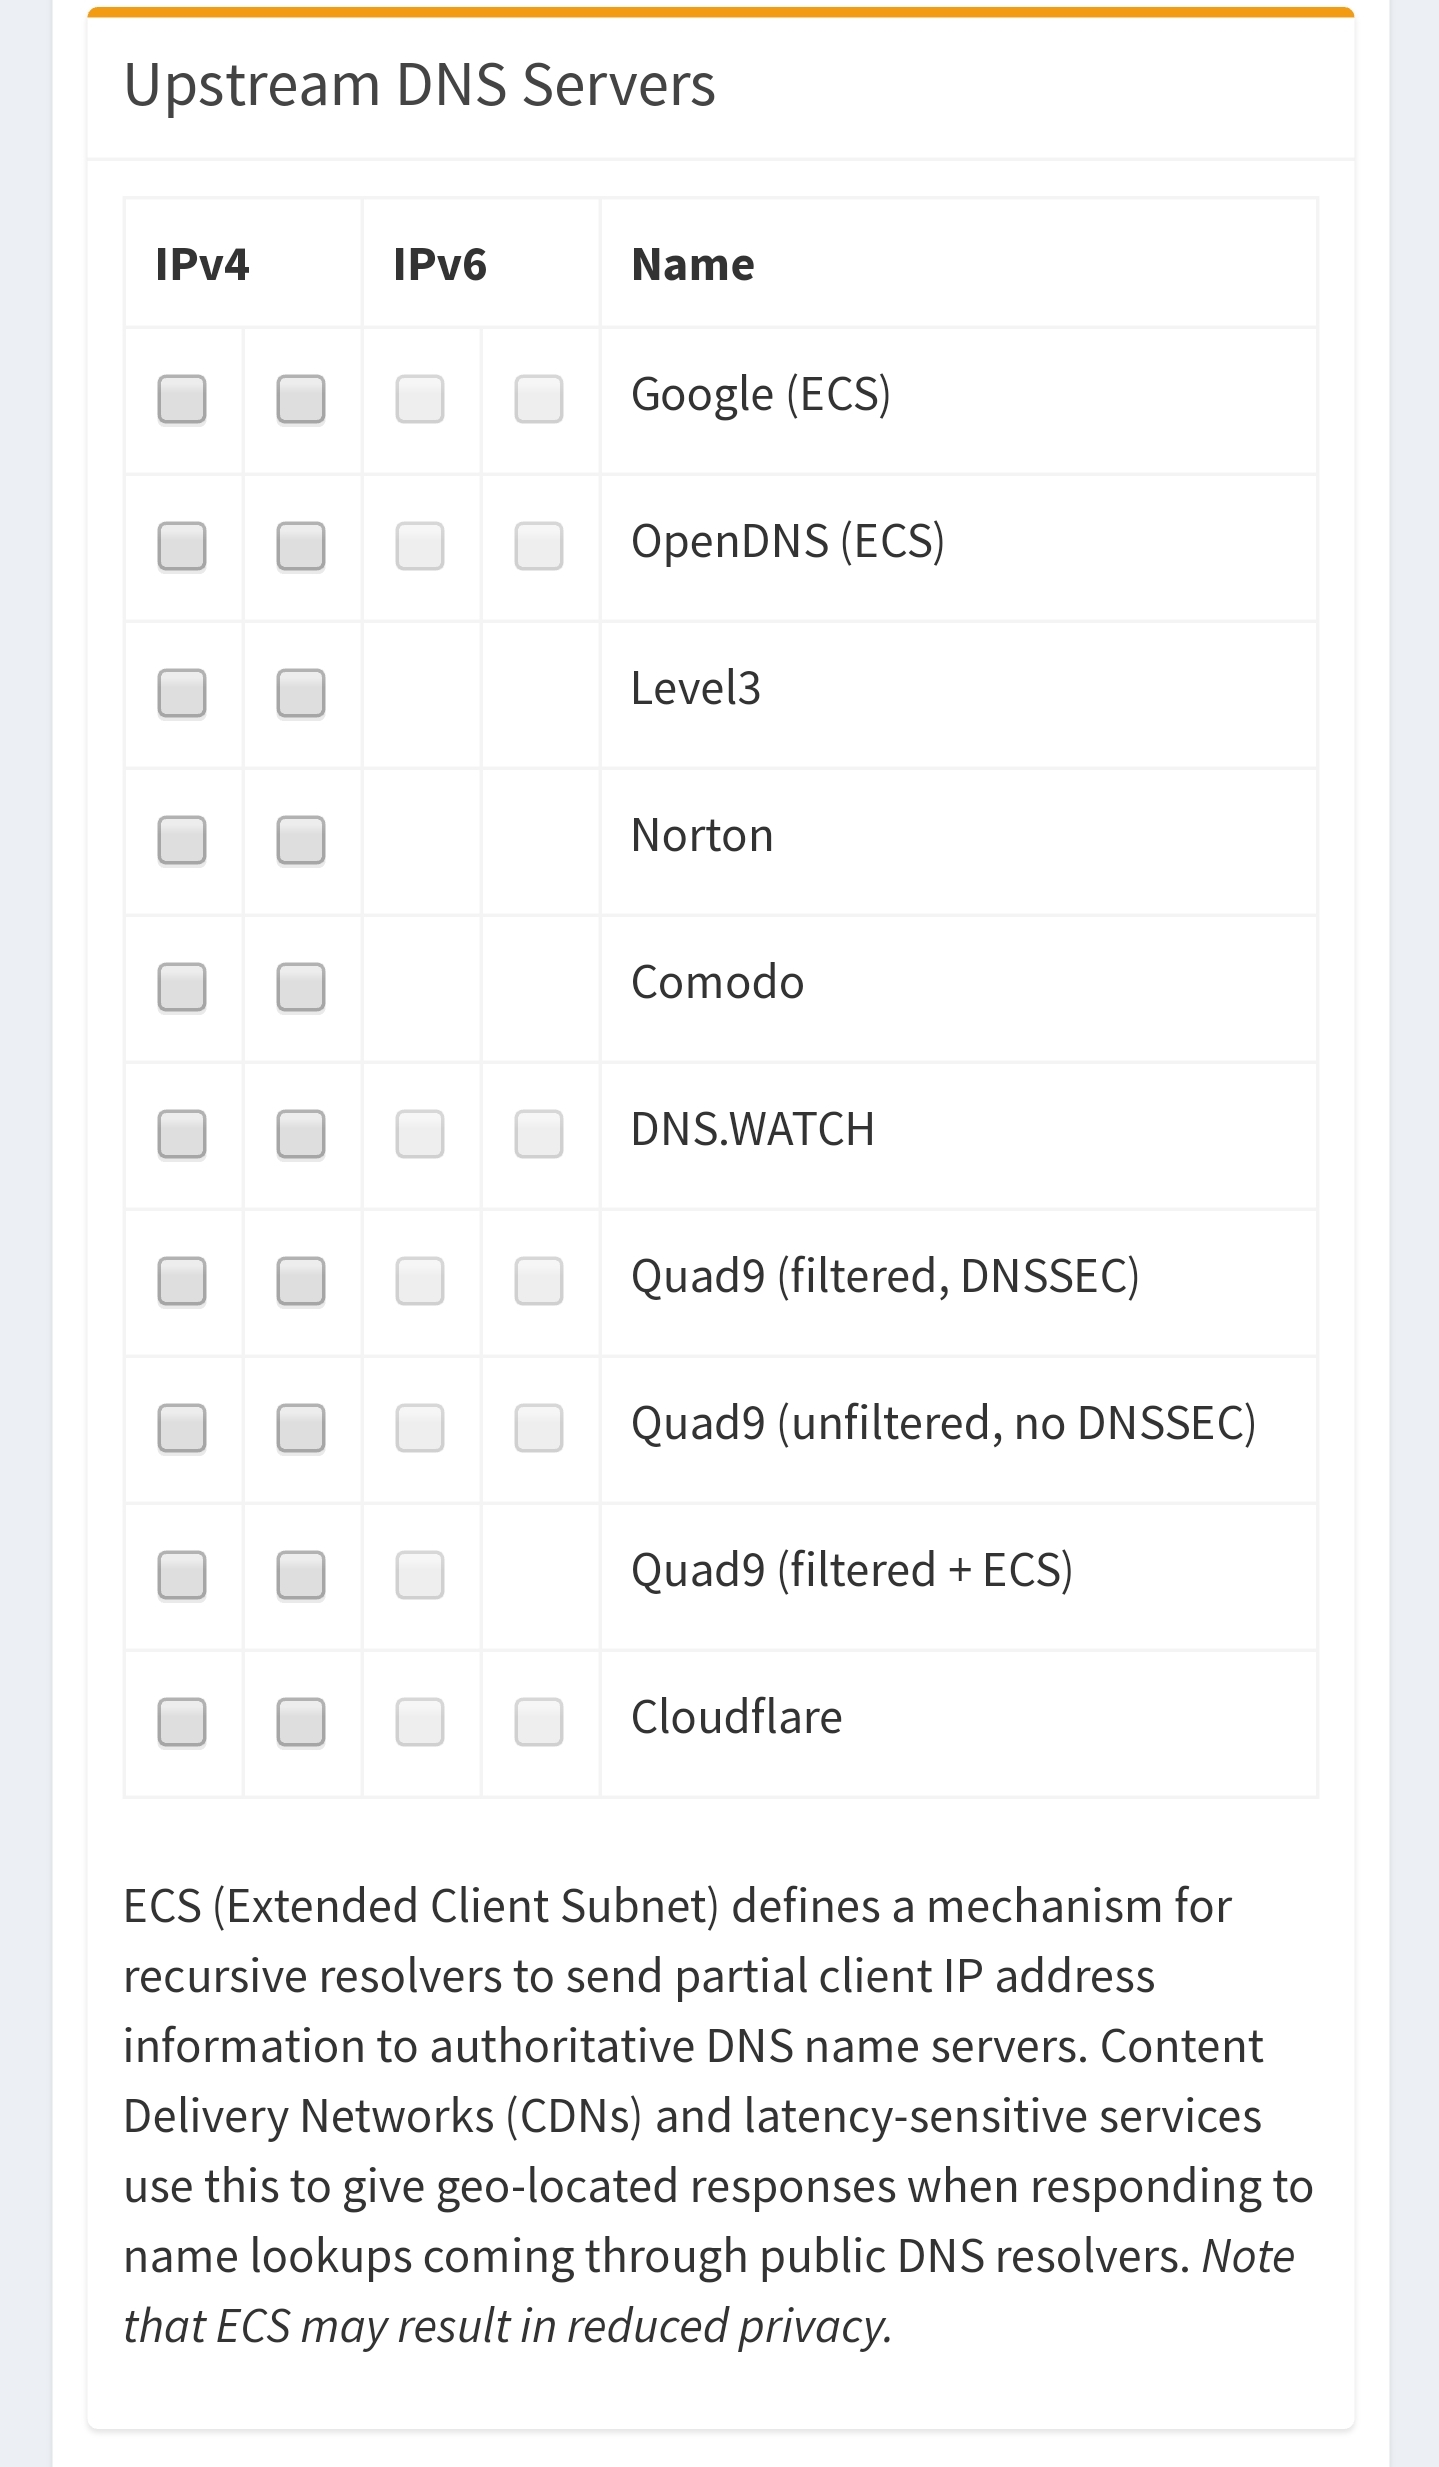Enable first IPv4 checkbox for Cloudflare
Image resolution: width=1439 pixels, height=2467 pixels.
182,1722
